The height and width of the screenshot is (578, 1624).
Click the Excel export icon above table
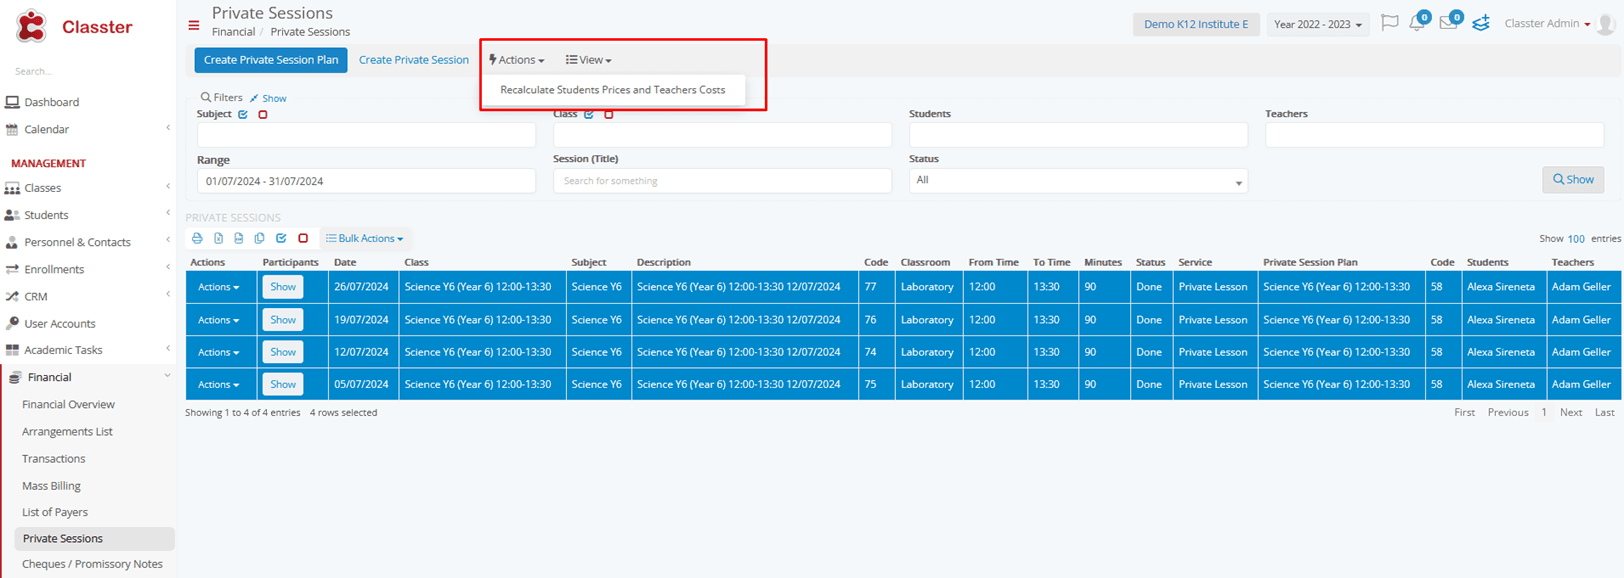tap(218, 238)
